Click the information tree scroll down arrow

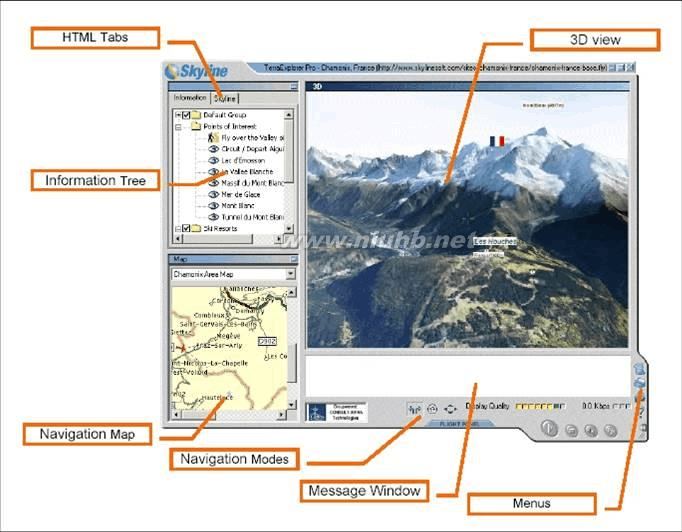click(x=289, y=228)
